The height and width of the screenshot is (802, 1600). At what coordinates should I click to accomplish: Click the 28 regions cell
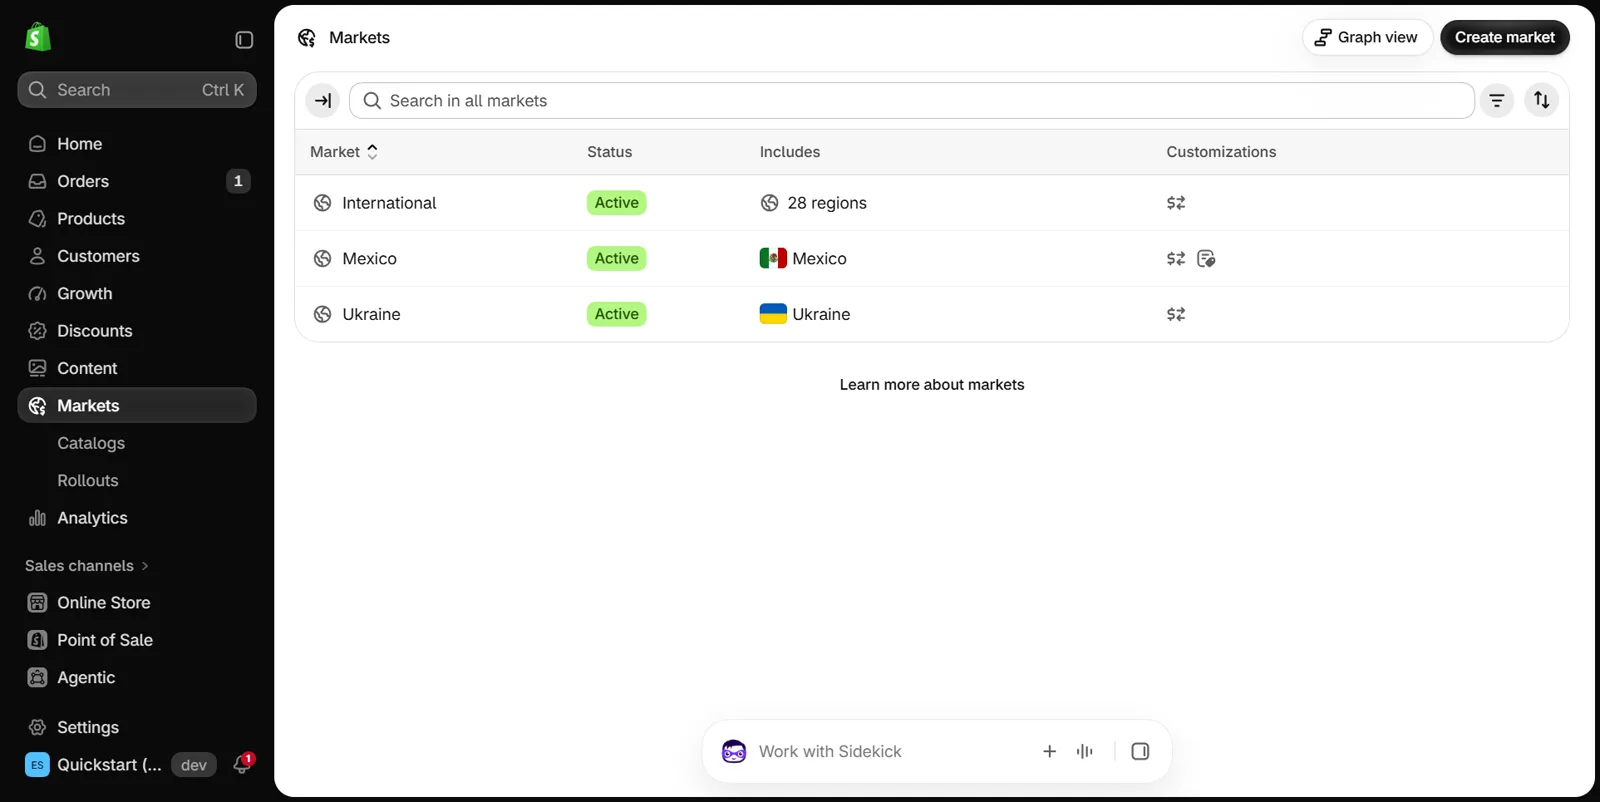(813, 203)
